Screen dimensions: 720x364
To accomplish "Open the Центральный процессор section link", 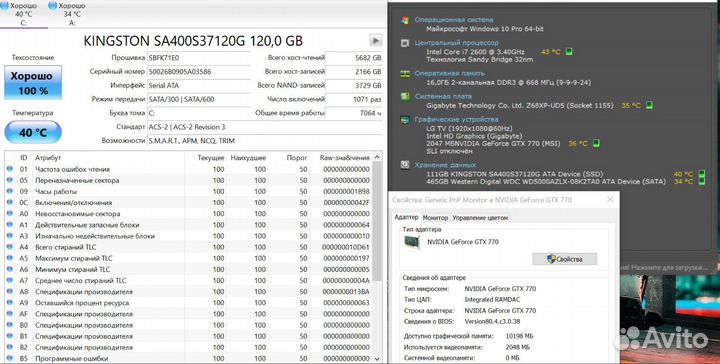I will (456, 43).
